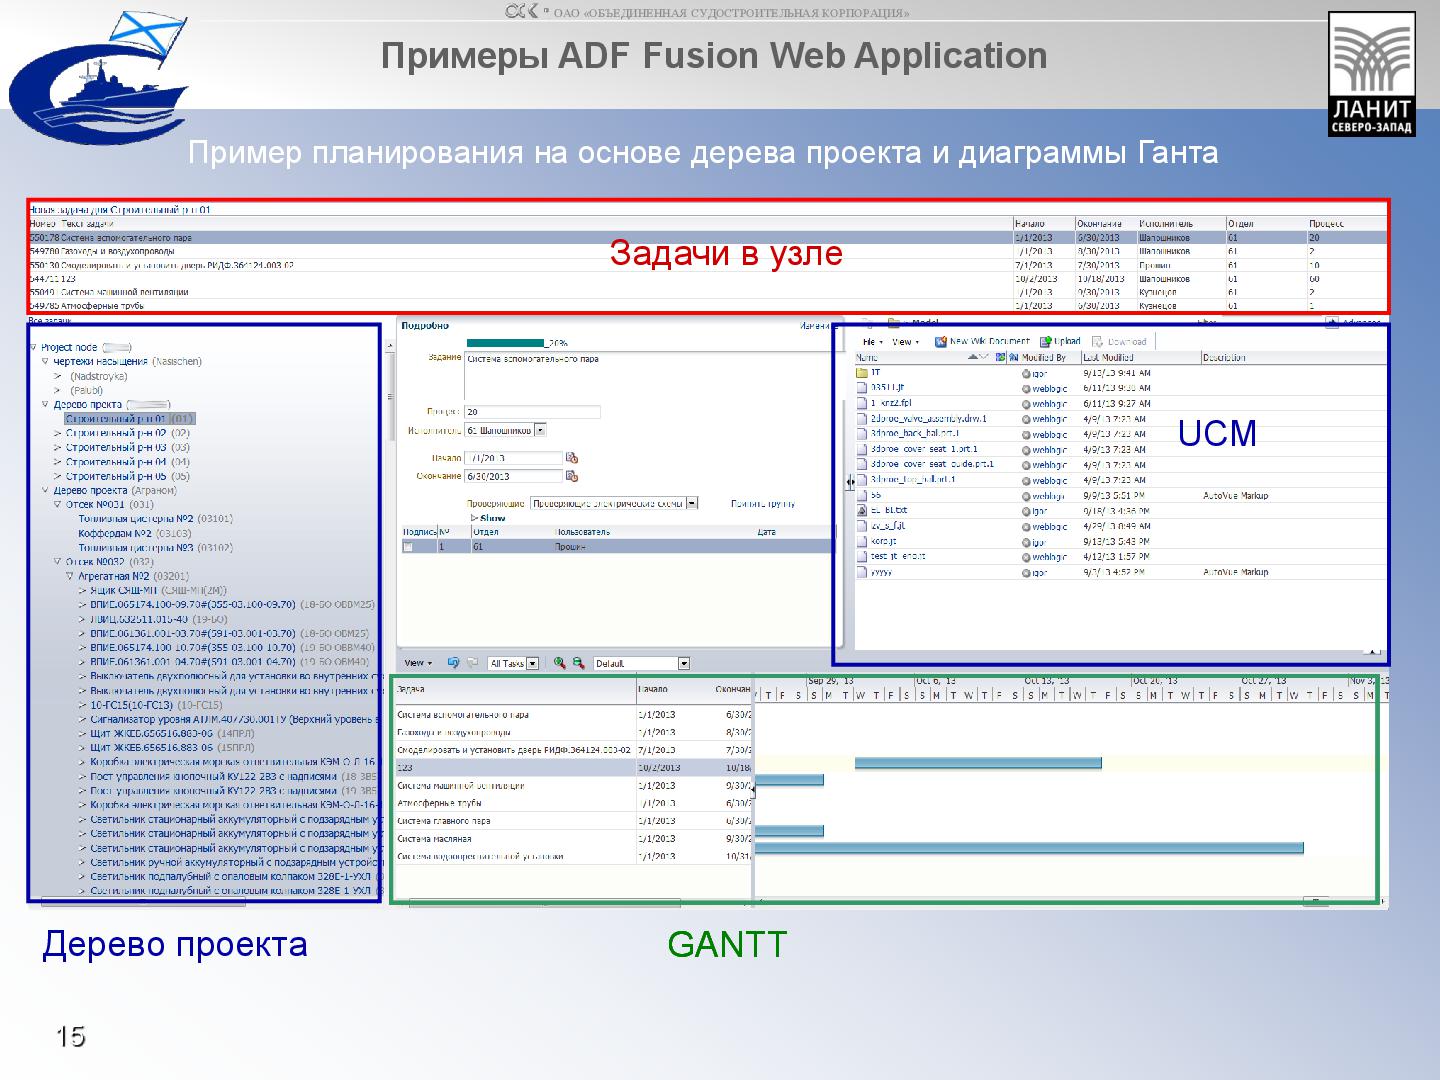Open the View menu in the UCM panel
This screenshot has width=1440, height=1080.
[x=904, y=341]
